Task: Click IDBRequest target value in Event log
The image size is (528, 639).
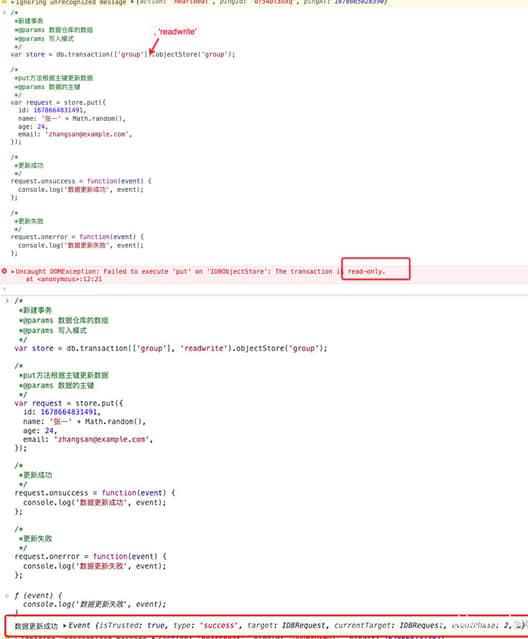Action: coord(305,626)
